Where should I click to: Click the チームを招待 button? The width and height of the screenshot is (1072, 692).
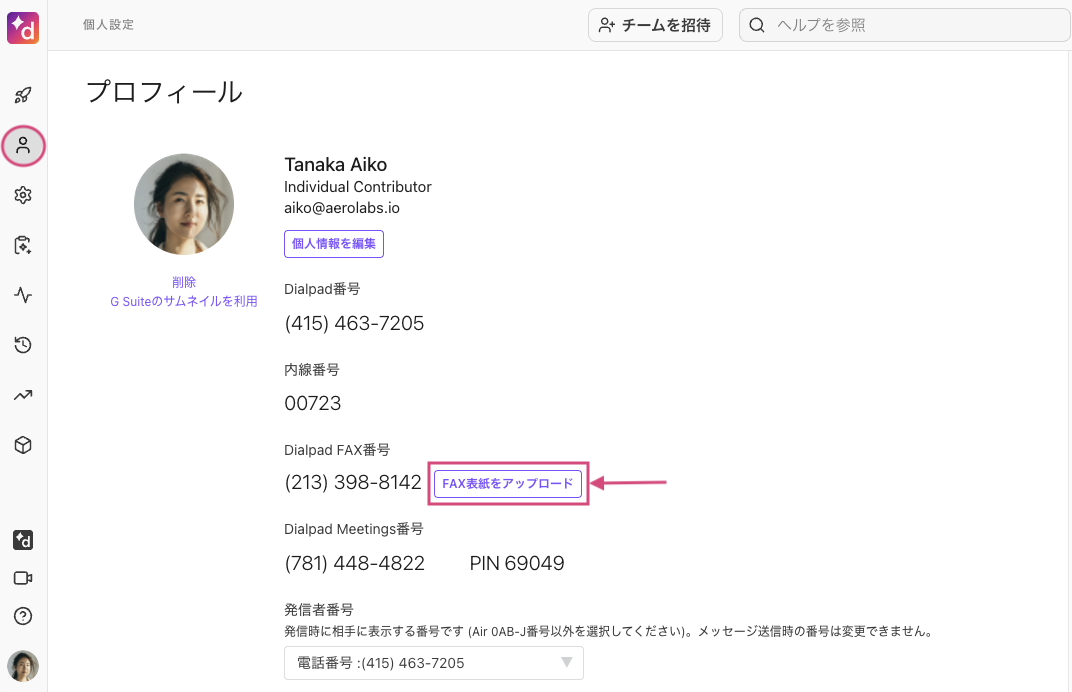[x=655, y=26]
